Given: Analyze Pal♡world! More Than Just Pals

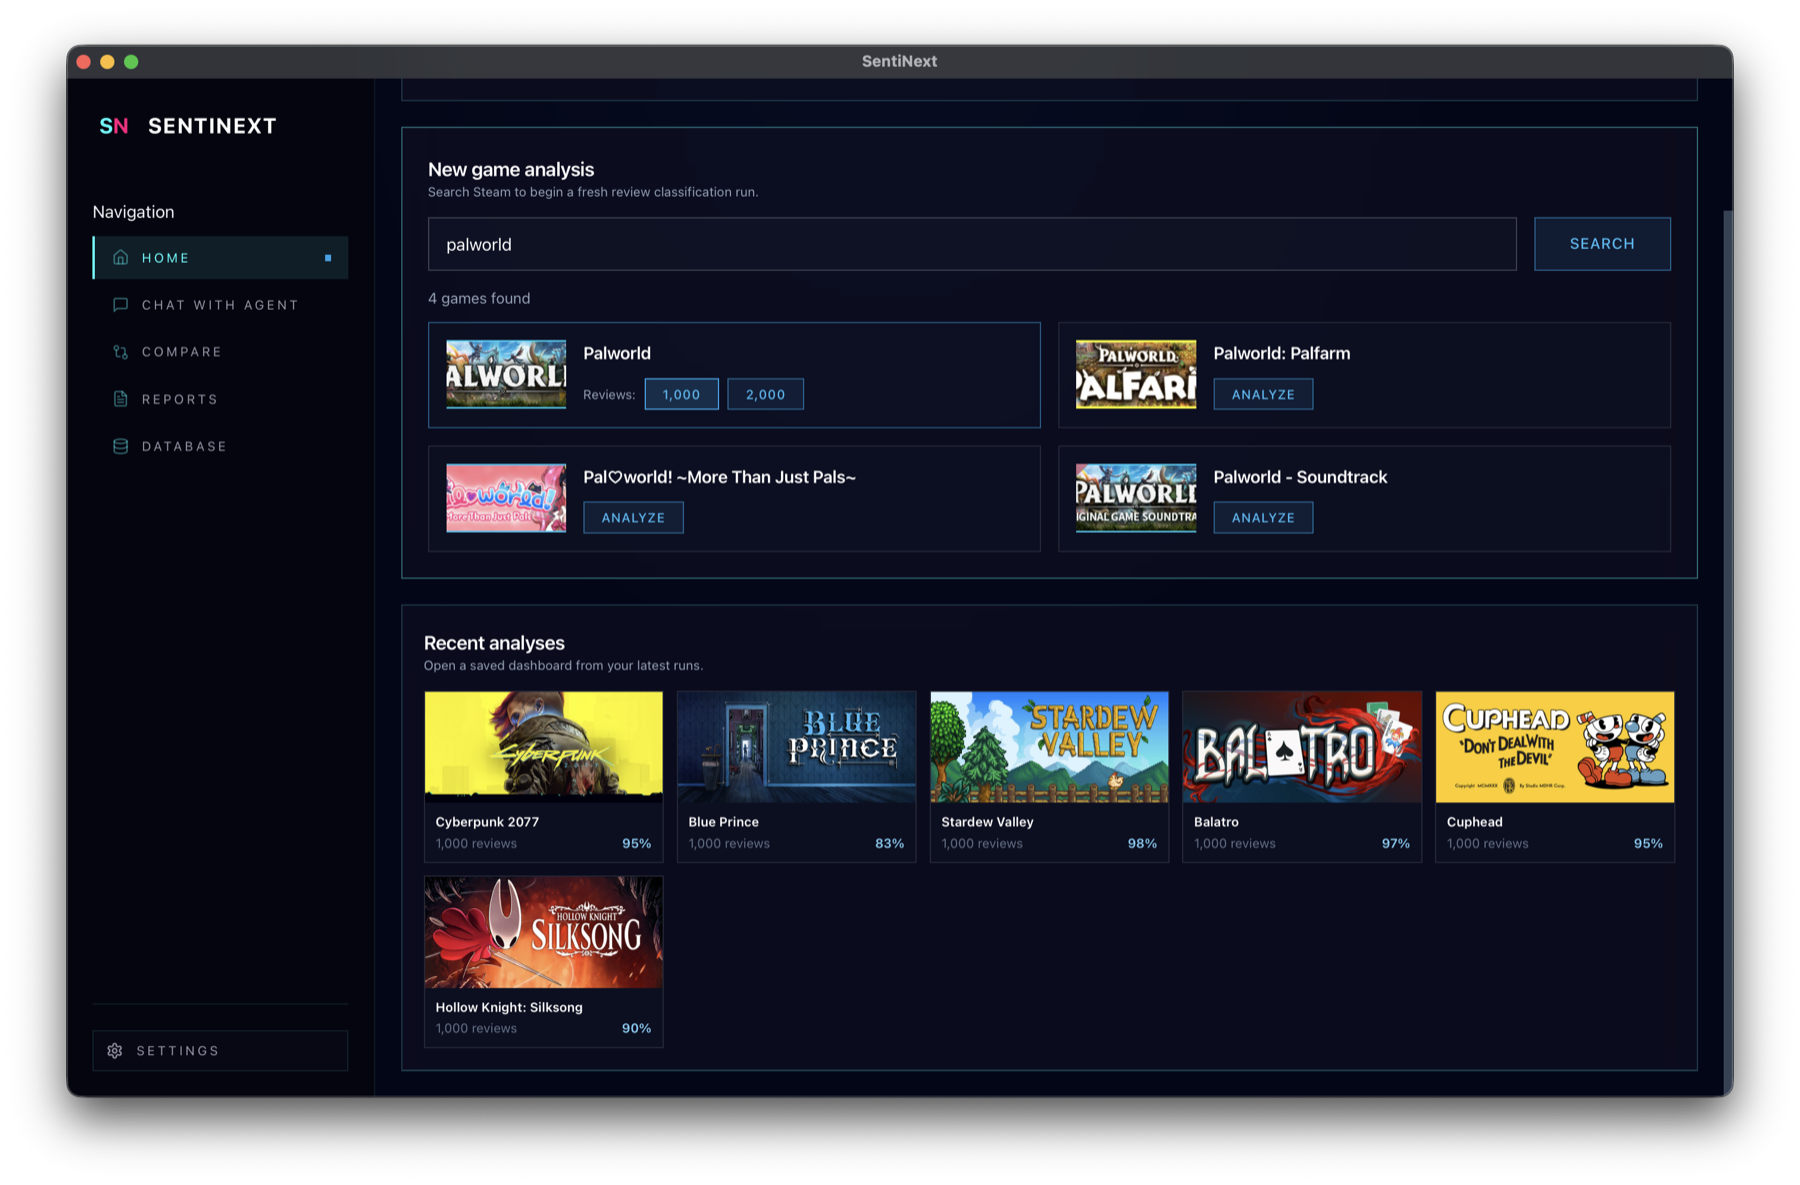Looking at the screenshot, I should (633, 517).
